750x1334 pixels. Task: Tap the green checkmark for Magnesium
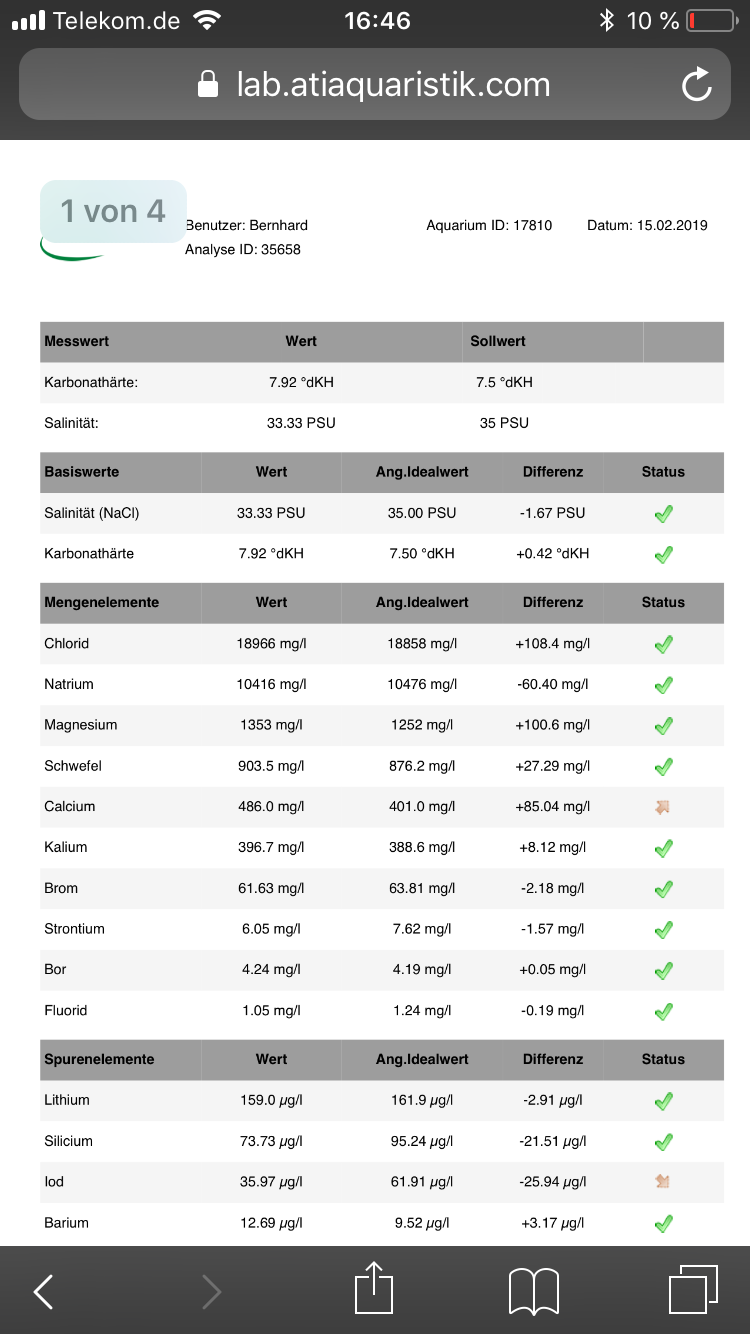click(x=663, y=726)
